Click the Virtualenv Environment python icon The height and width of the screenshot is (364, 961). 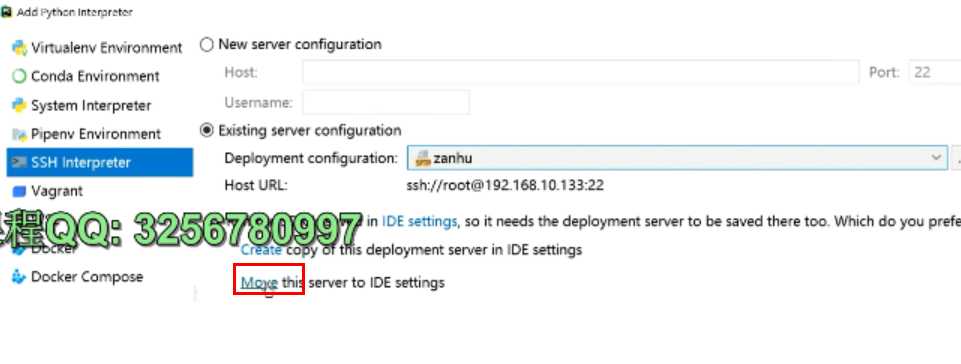tap(20, 48)
